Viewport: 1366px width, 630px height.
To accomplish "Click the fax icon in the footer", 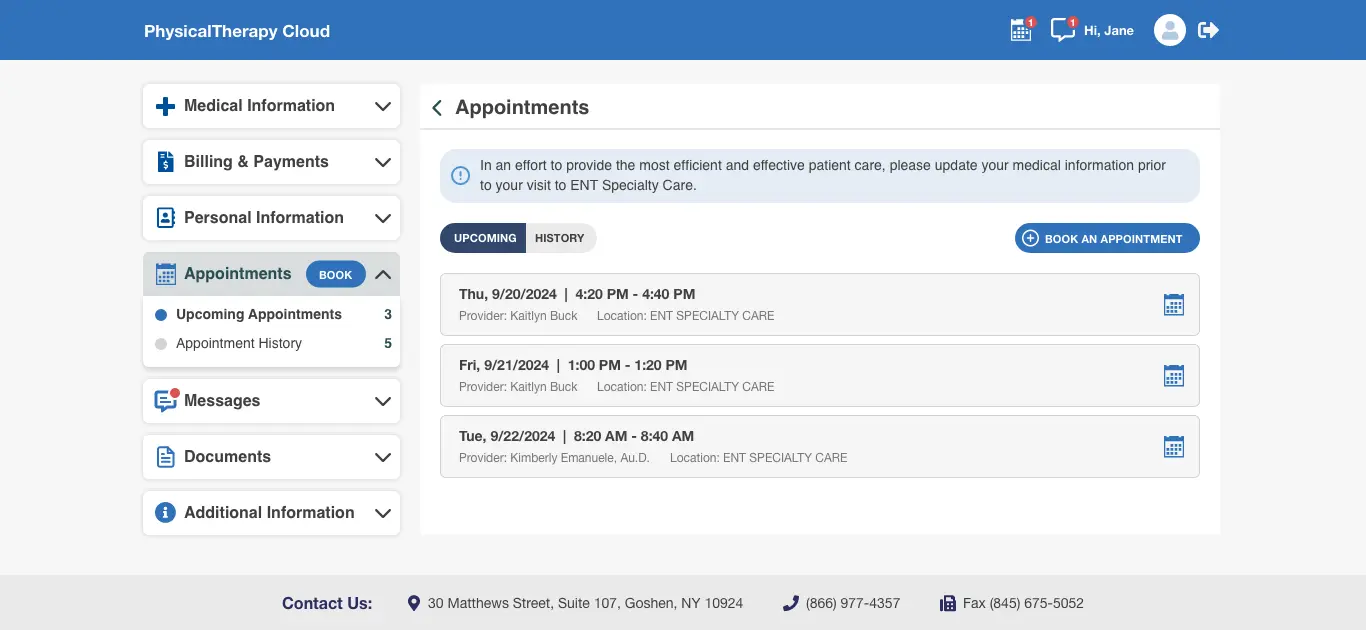I will tap(946, 603).
